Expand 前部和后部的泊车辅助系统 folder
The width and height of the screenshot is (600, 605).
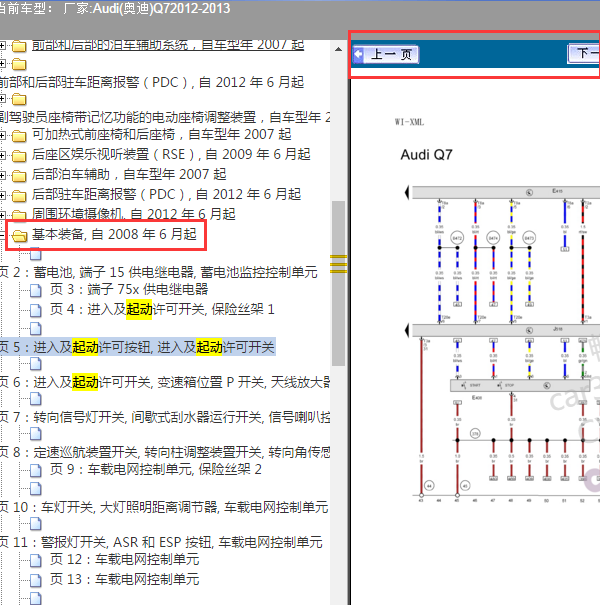(x=2, y=46)
